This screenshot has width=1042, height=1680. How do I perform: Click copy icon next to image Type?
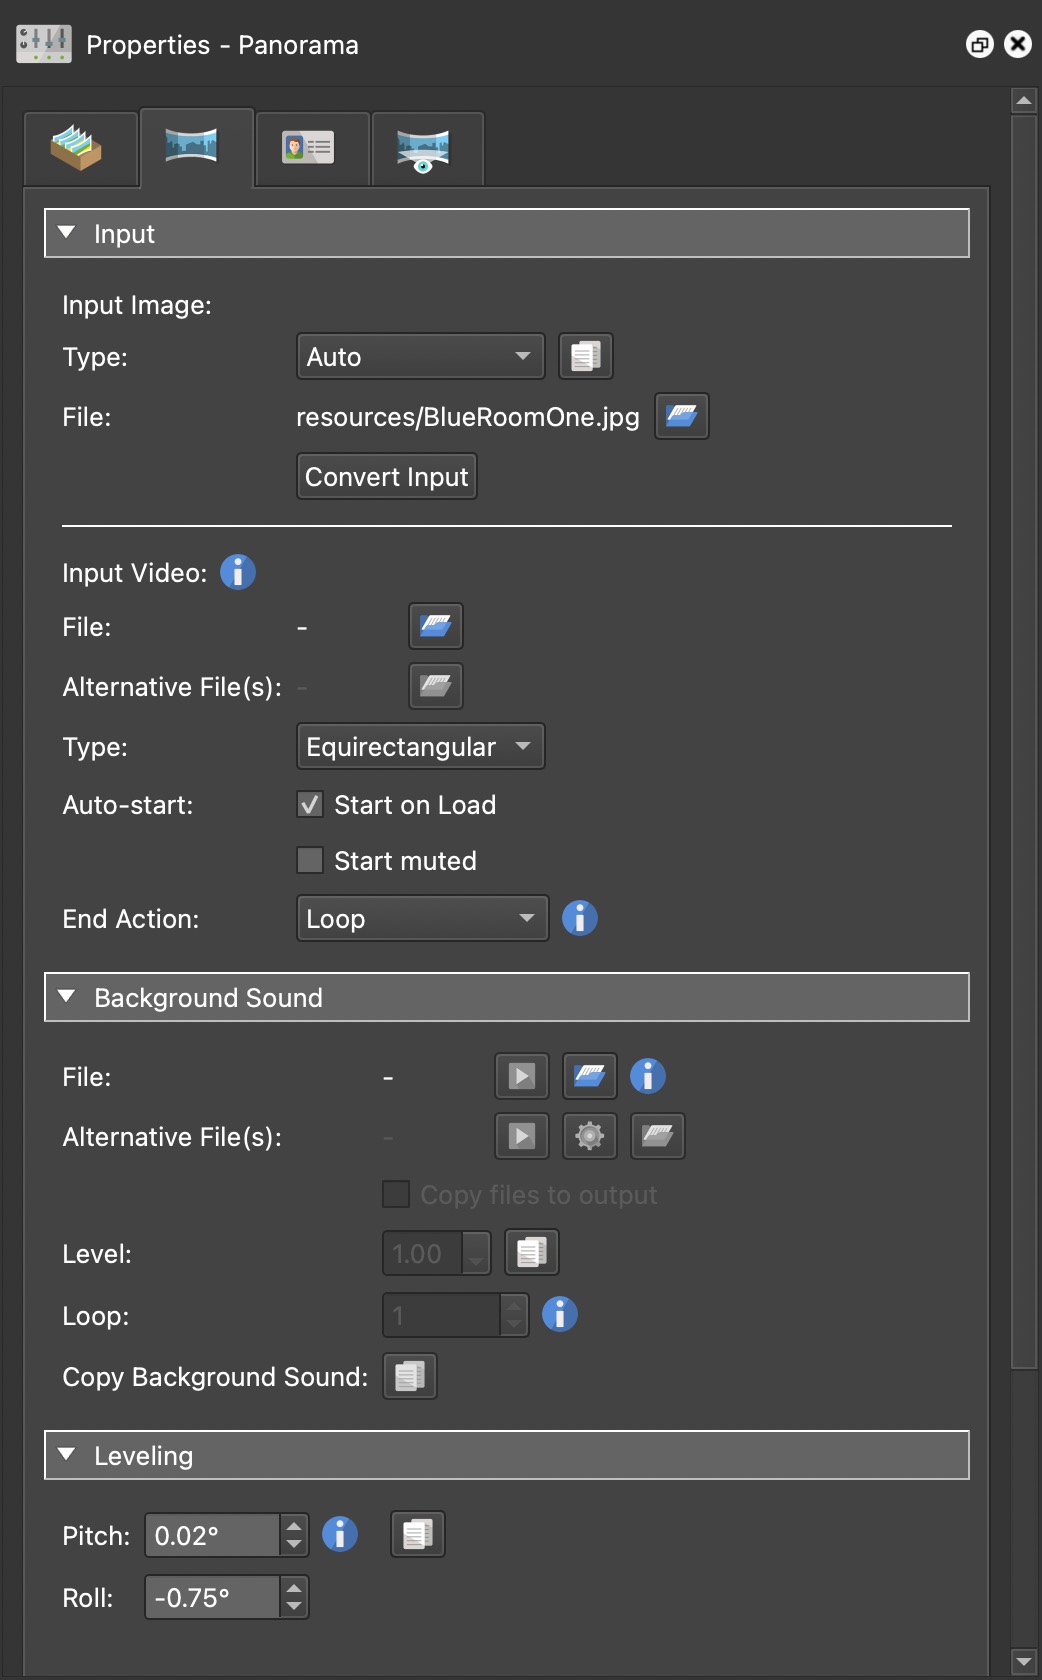coord(585,356)
